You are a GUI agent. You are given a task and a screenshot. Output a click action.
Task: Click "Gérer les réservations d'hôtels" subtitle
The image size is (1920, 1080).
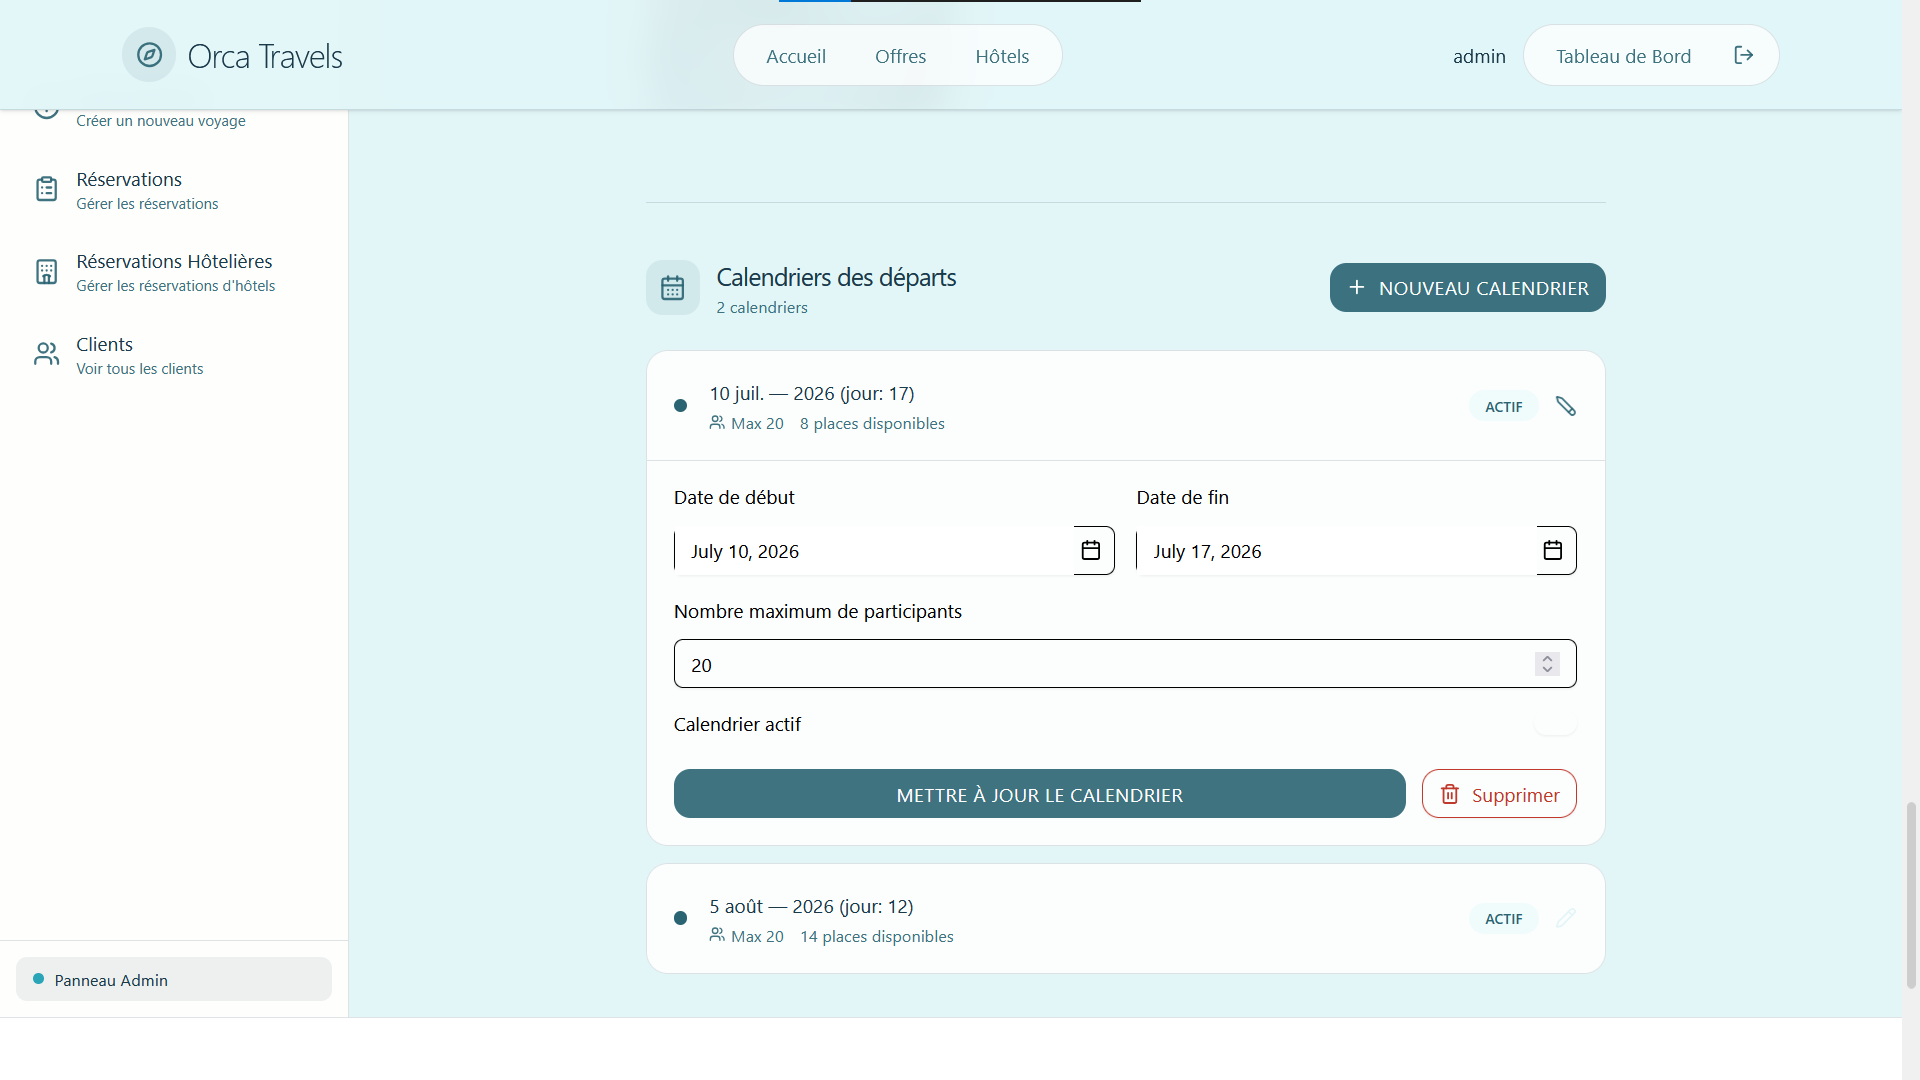coord(176,286)
